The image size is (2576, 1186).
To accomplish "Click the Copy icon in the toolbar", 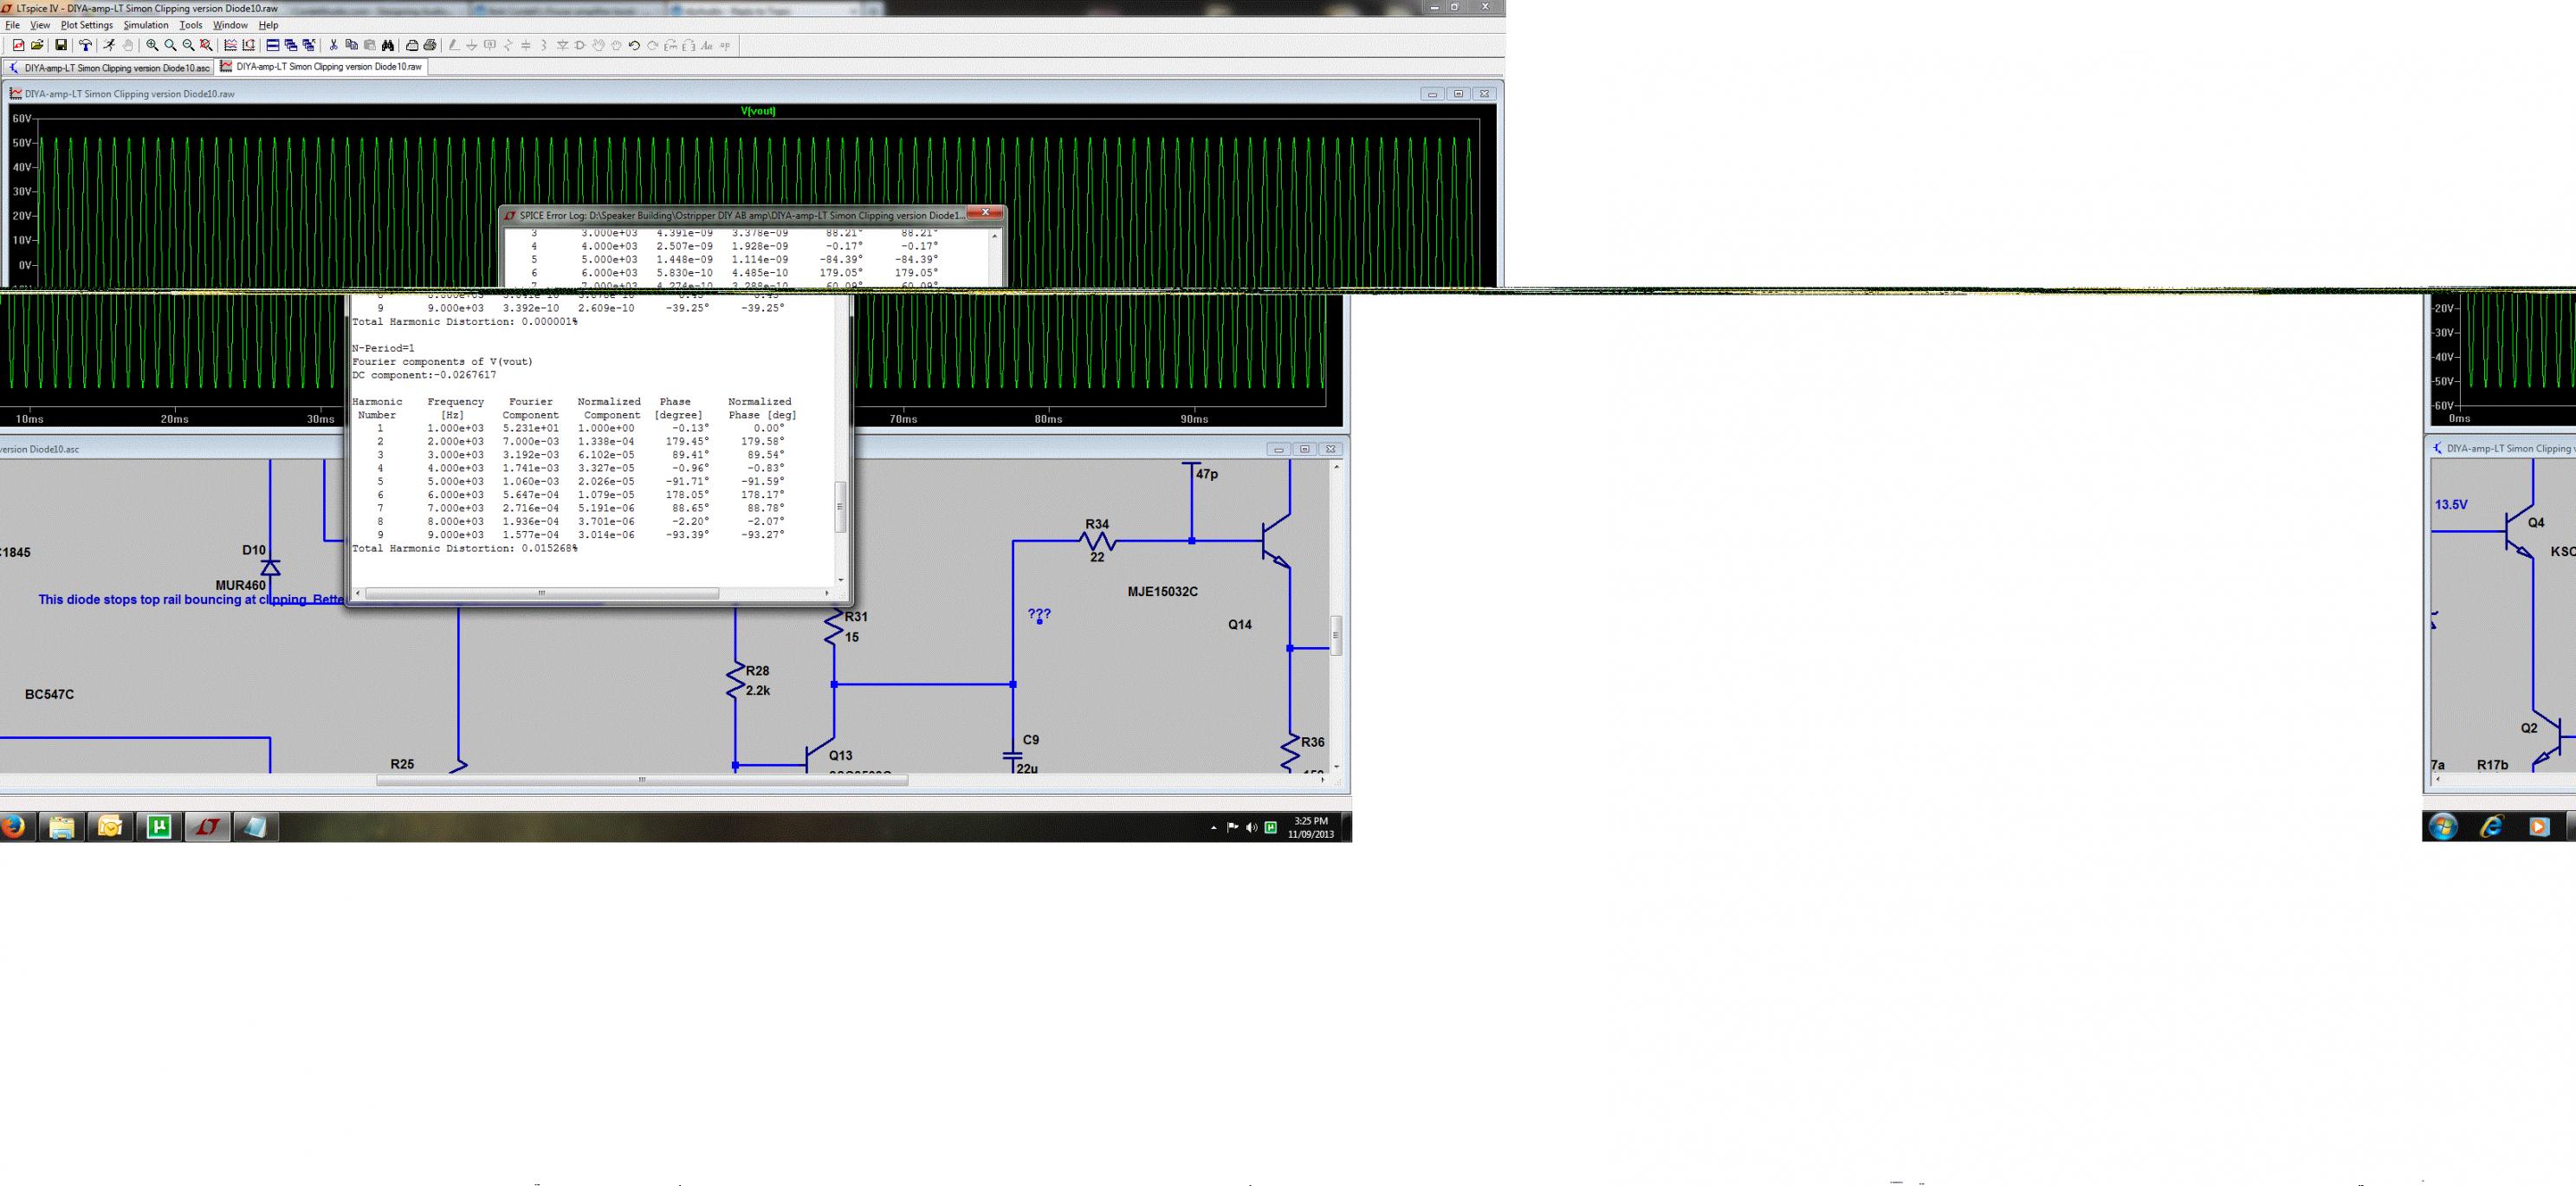I will pos(352,45).
